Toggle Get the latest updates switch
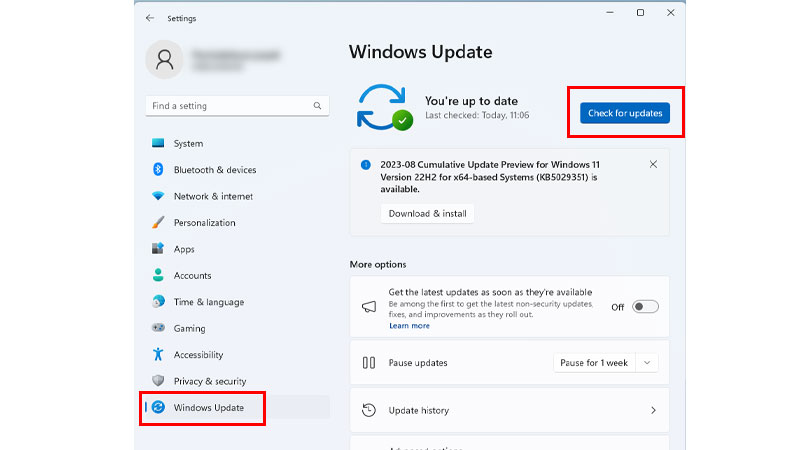Screen dimensions: 800x450 tap(645, 307)
